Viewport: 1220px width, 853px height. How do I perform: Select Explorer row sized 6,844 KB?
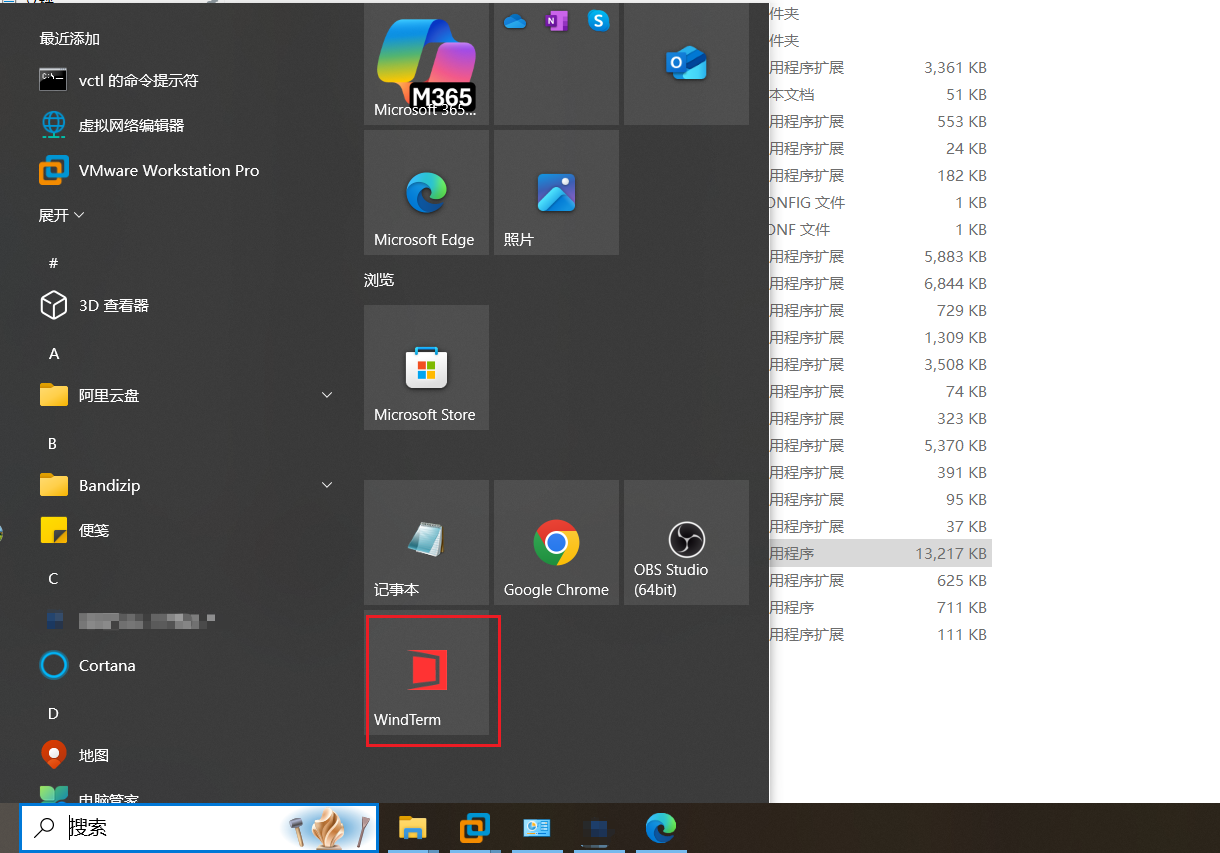(880, 284)
